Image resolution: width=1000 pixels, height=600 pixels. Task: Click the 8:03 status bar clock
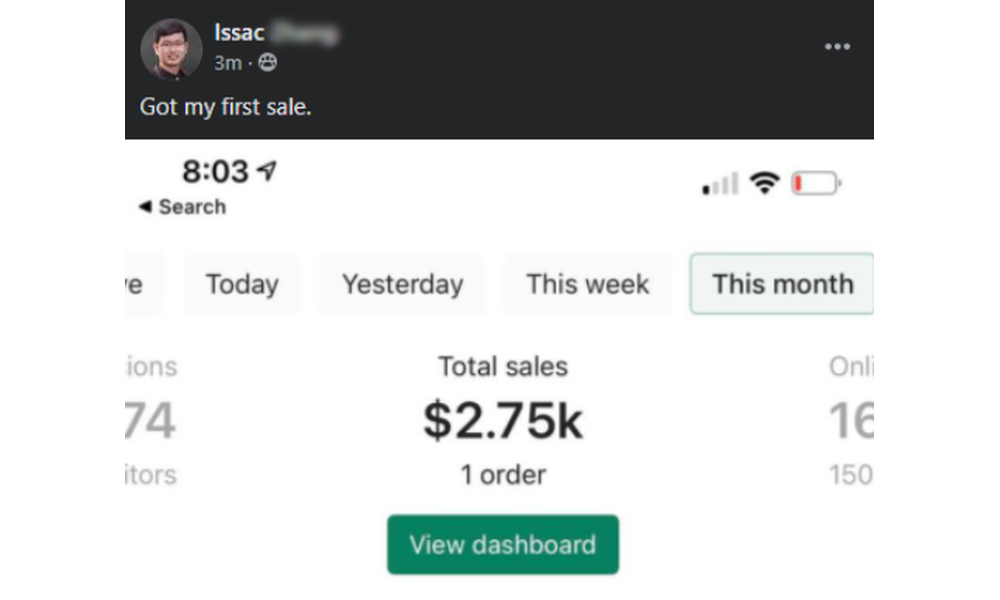point(214,172)
